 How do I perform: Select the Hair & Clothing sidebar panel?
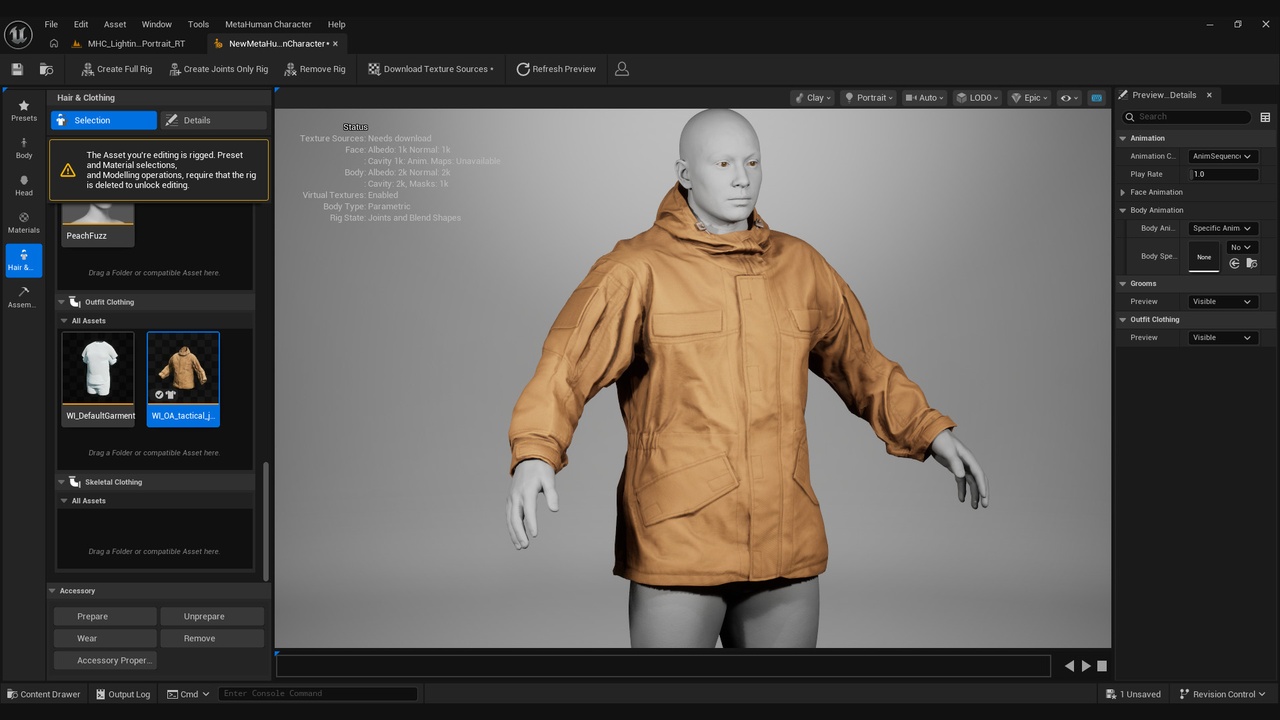click(24, 260)
